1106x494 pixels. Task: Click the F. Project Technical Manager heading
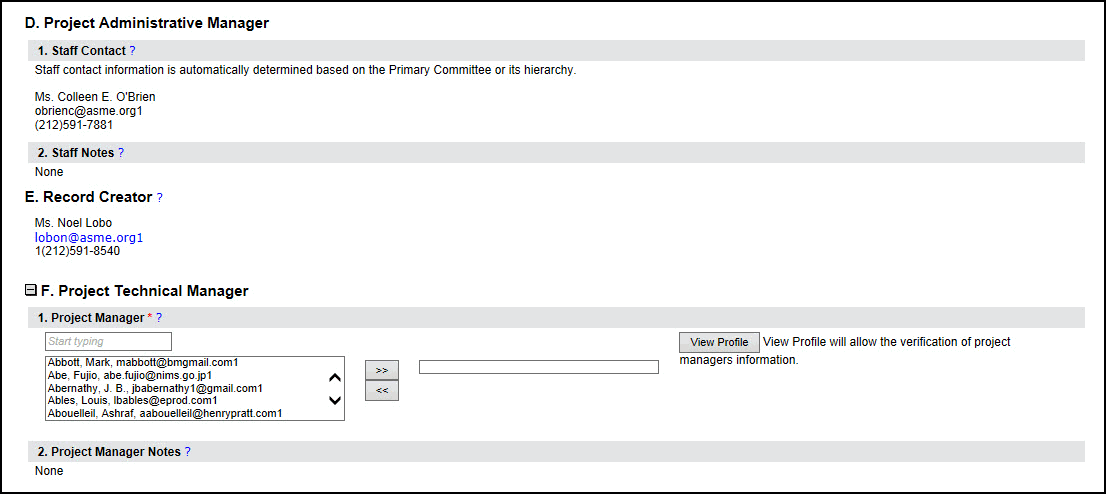click(144, 291)
